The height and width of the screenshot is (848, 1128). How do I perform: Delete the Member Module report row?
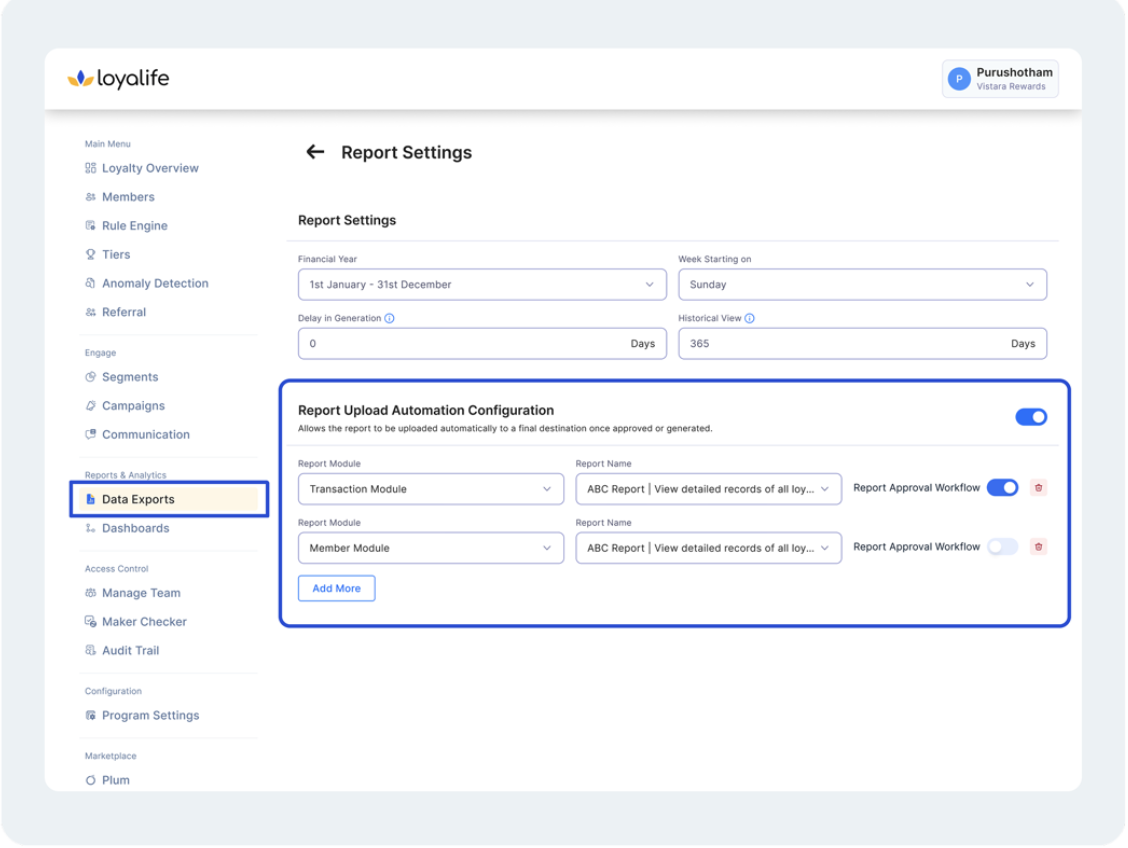tap(1038, 547)
